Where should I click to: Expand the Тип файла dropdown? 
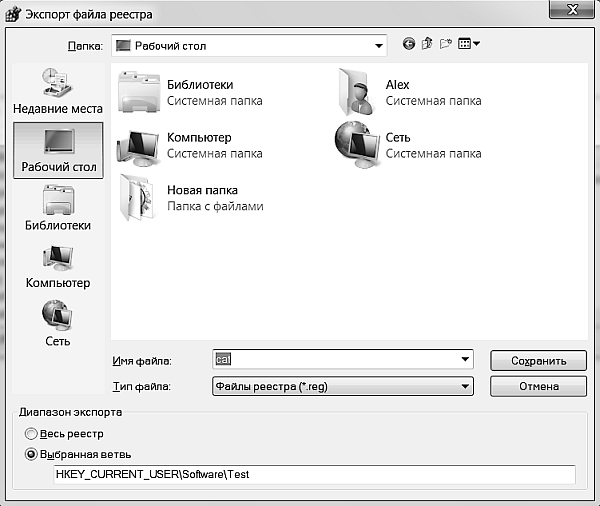coord(465,386)
